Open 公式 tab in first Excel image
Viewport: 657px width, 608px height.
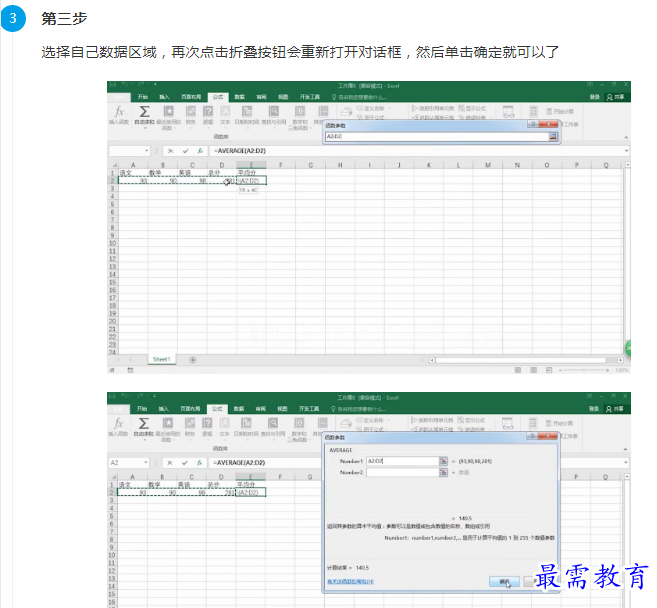click(218, 97)
